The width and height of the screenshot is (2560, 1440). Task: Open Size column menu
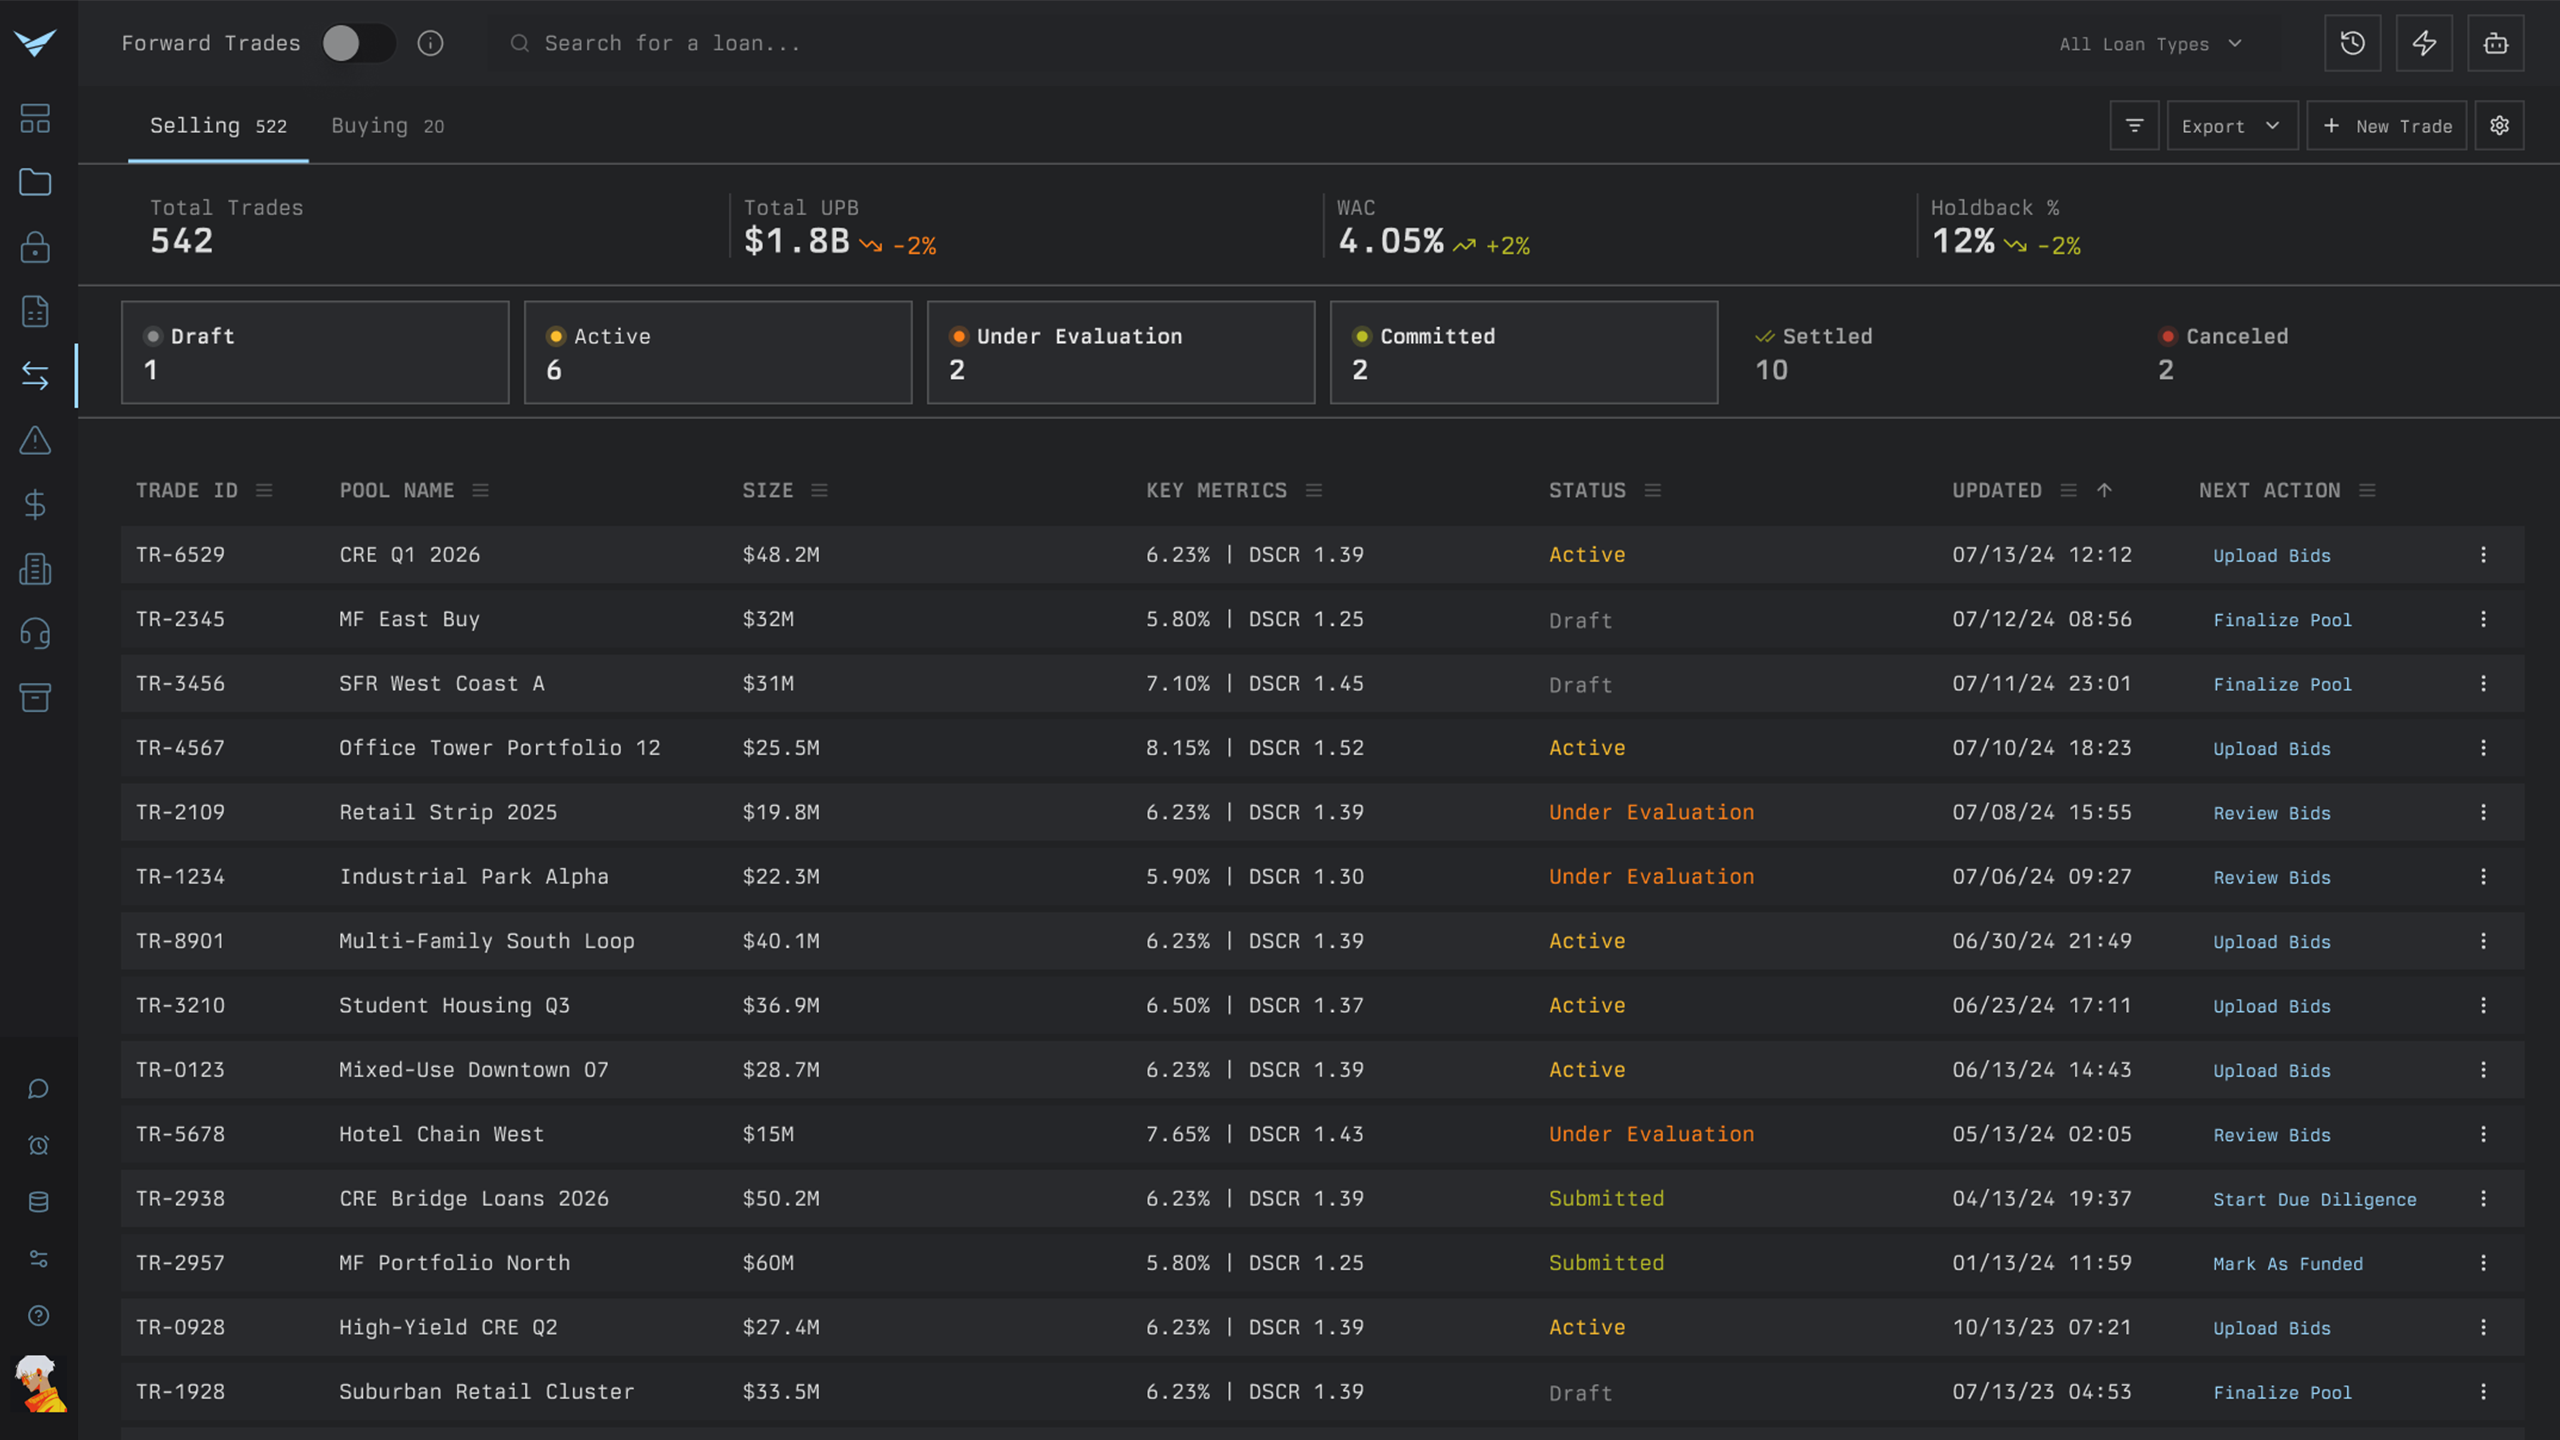point(819,490)
